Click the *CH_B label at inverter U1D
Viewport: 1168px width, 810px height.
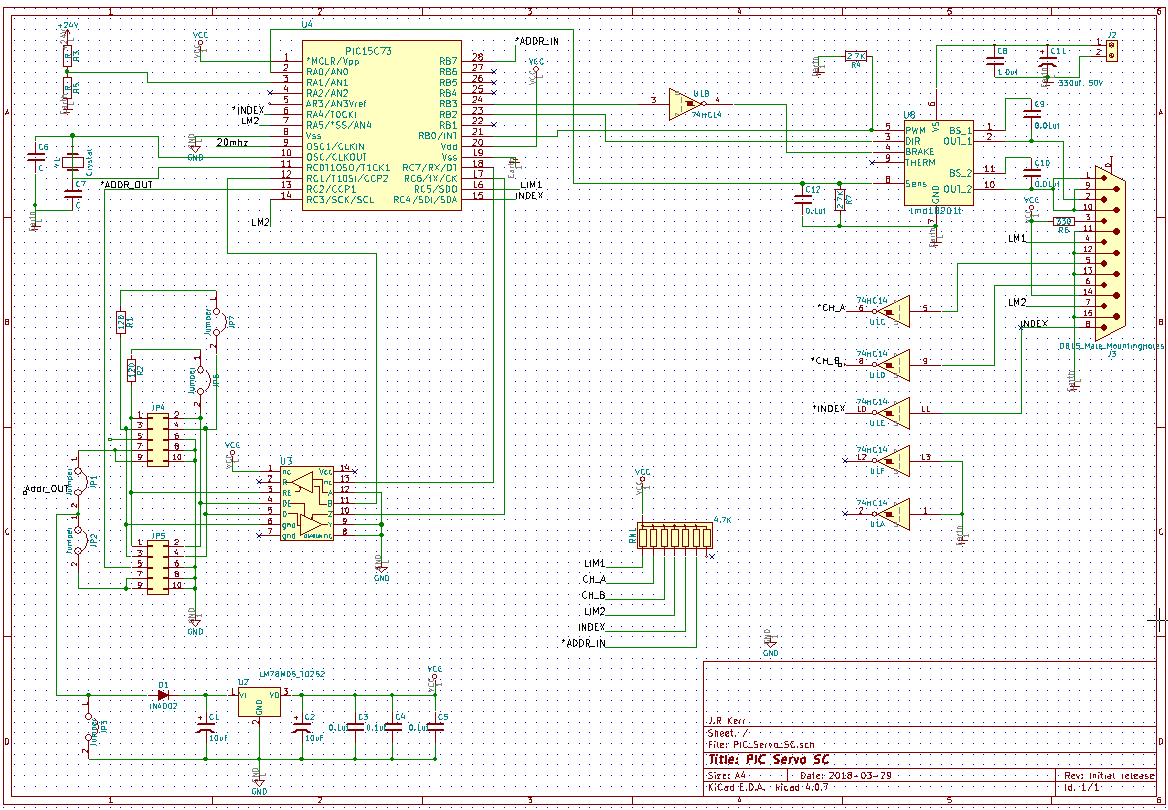tap(827, 361)
